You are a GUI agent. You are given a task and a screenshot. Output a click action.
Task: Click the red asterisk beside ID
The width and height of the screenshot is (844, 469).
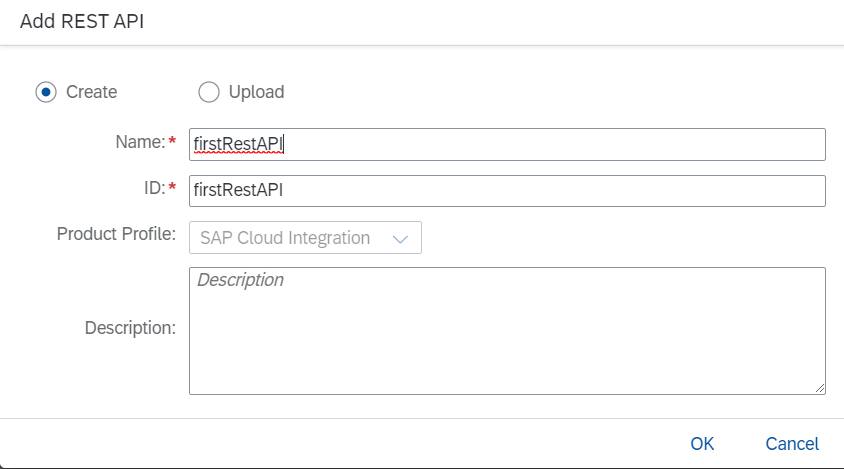(172, 189)
